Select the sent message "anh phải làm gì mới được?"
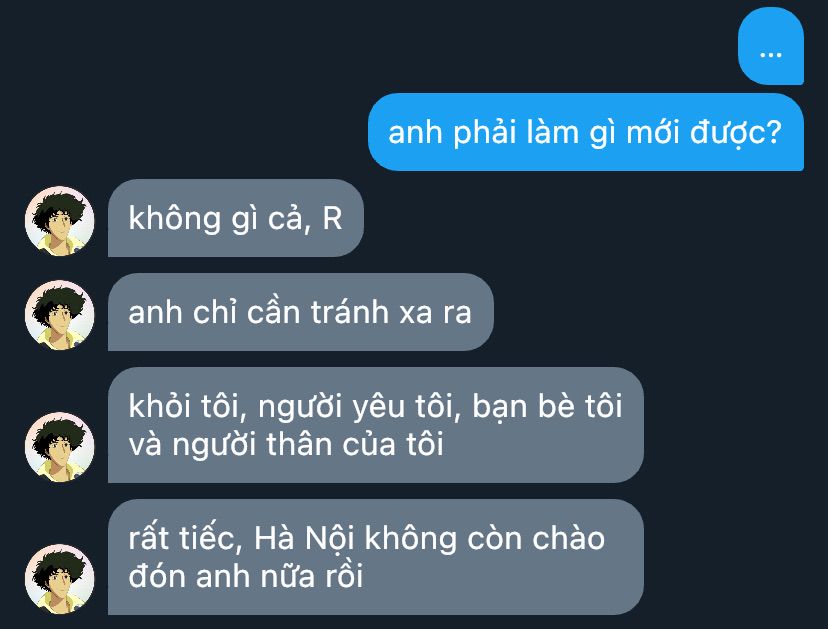The width and height of the screenshot is (828, 629). (586, 132)
